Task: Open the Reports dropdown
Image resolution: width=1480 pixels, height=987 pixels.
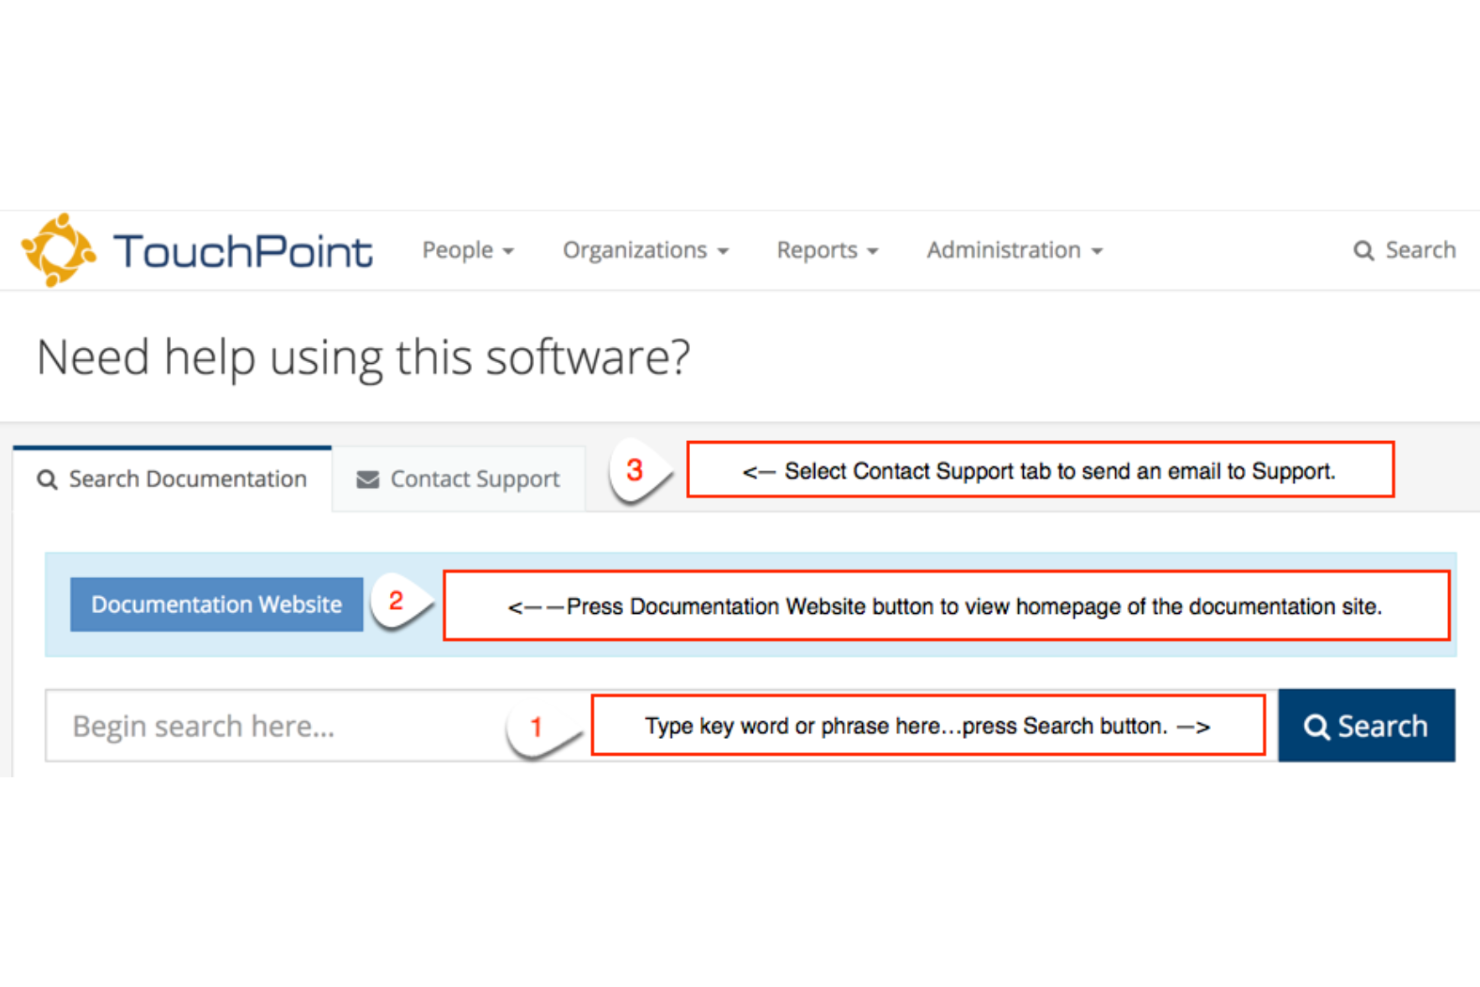Action: 828,250
